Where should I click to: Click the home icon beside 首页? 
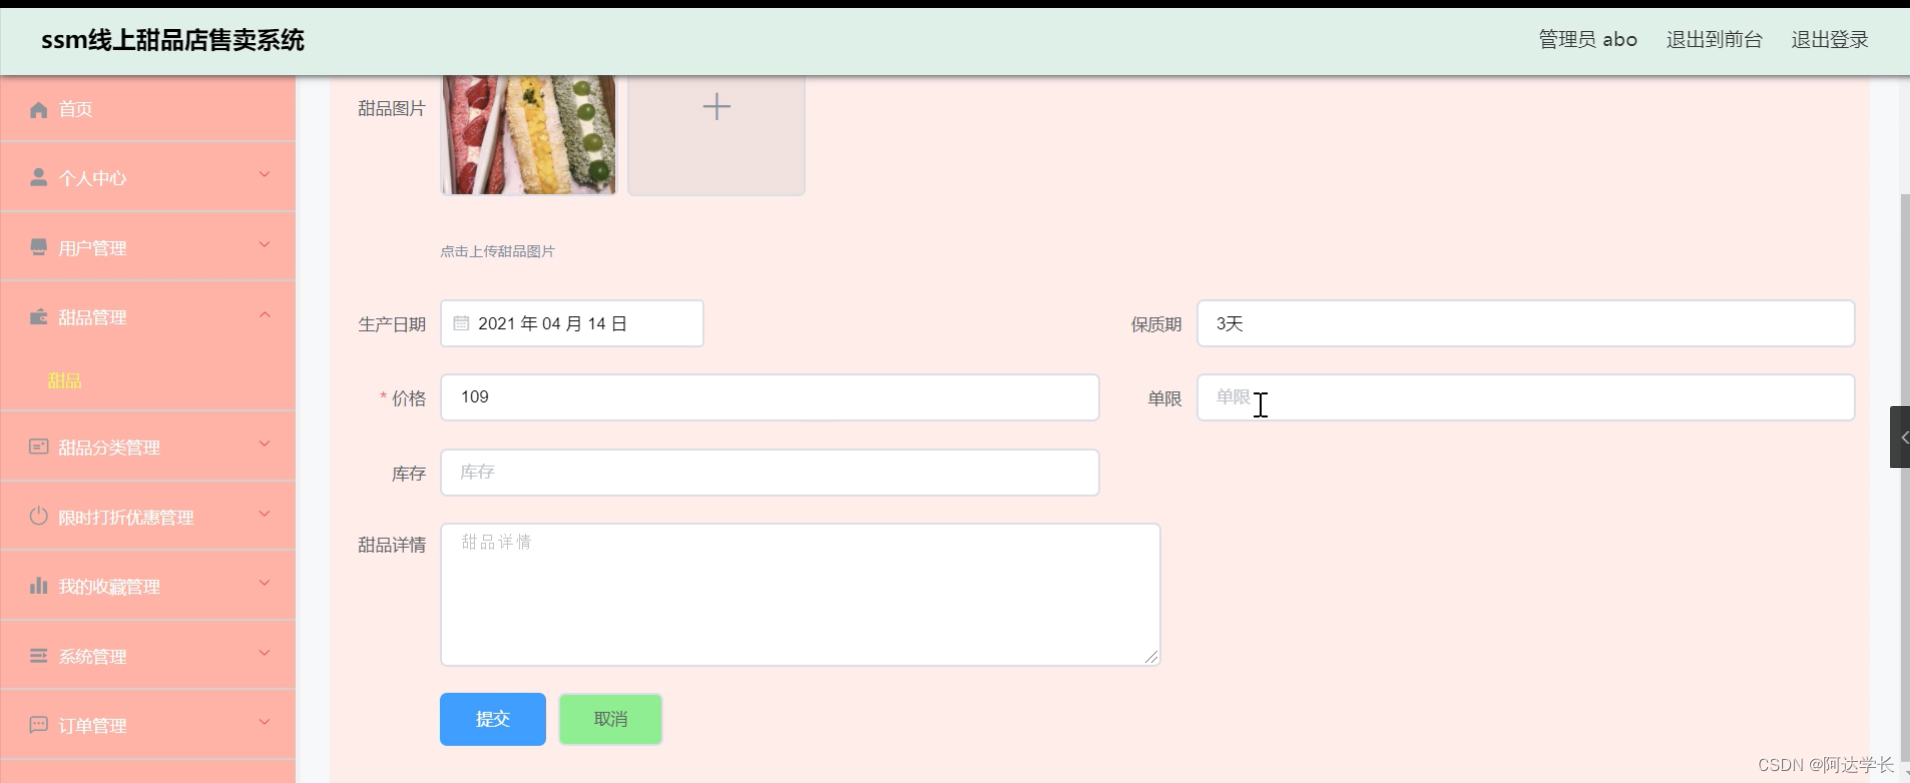coord(39,109)
